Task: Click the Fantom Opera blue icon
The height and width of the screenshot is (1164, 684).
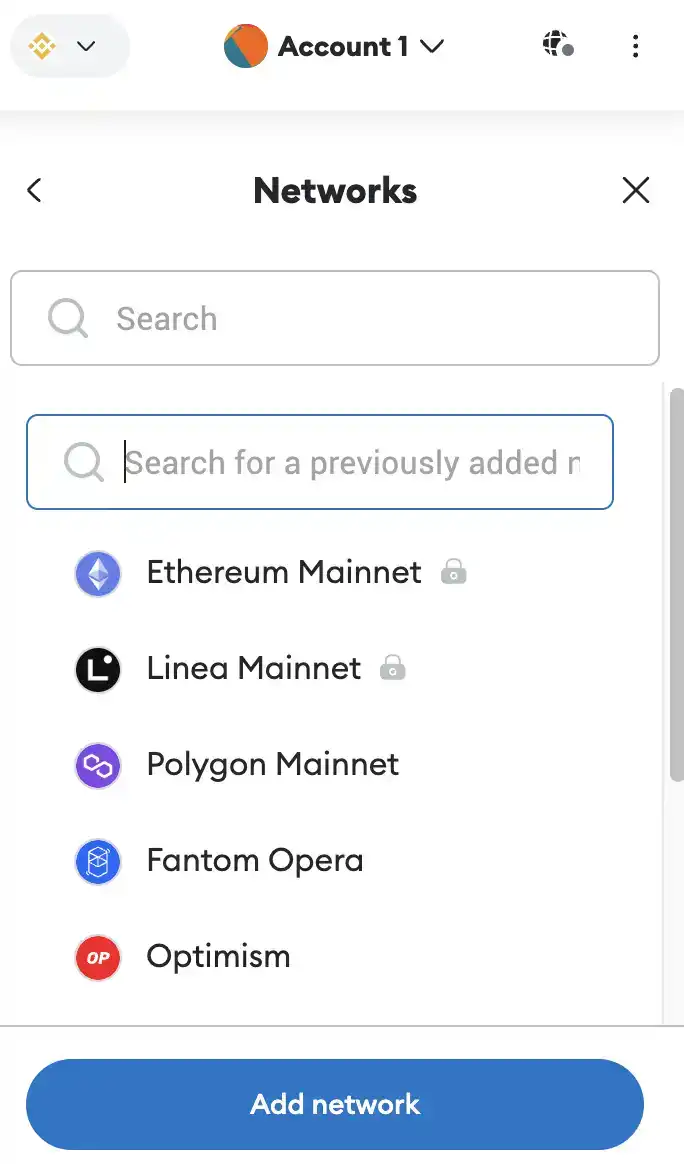Action: (98, 862)
